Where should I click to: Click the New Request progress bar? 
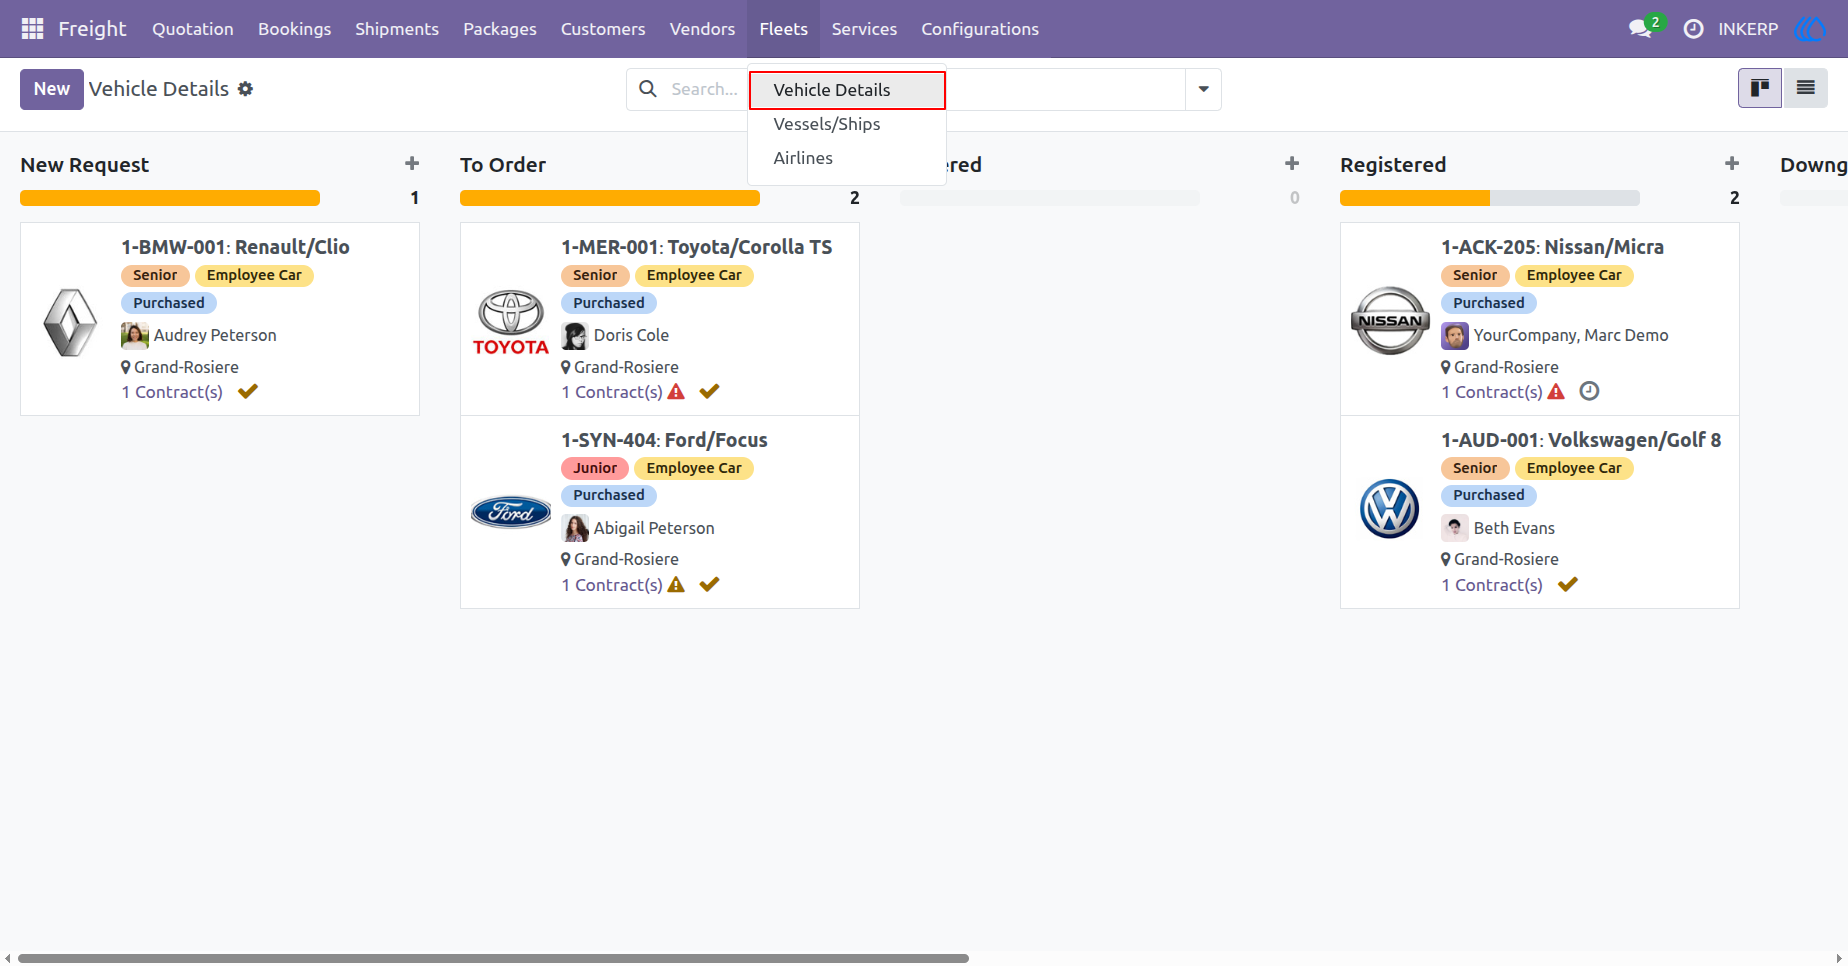click(x=170, y=198)
